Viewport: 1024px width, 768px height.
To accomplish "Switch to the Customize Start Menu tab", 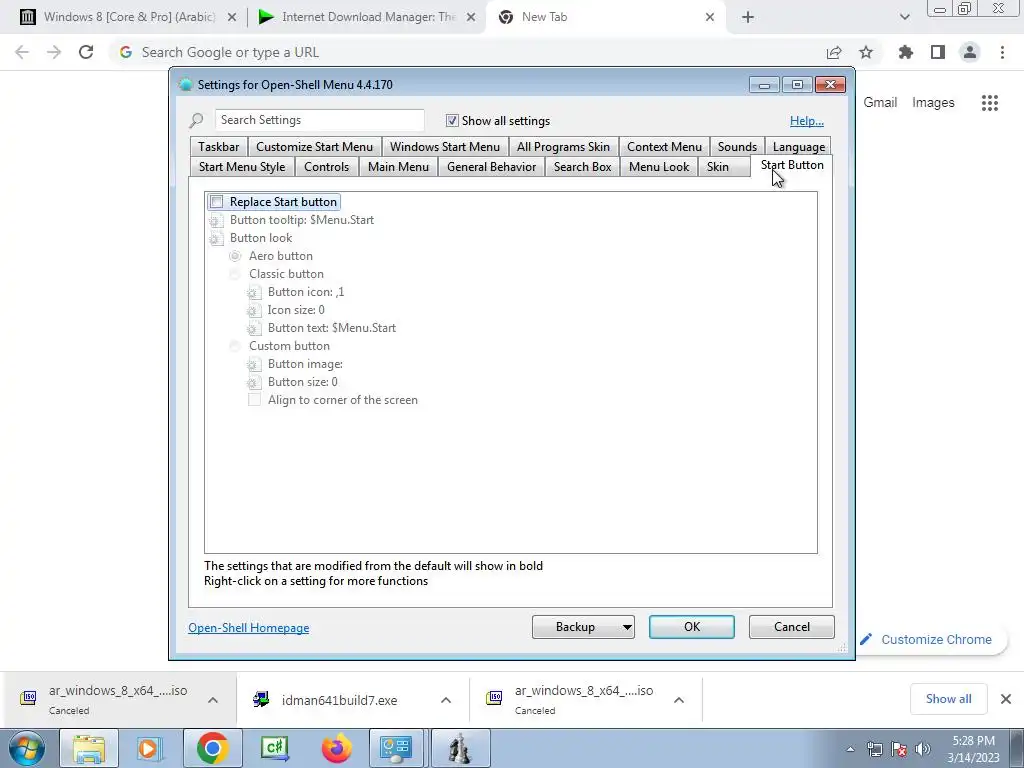I will point(314,147).
